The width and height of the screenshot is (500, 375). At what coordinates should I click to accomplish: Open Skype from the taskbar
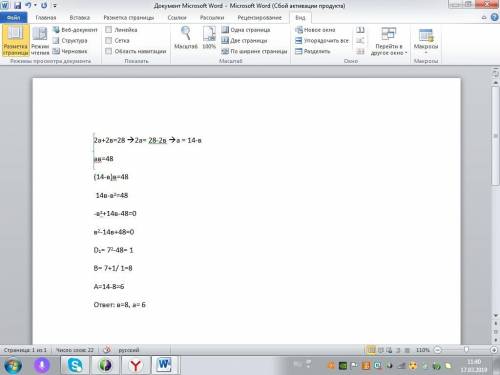click(x=75, y=365)
